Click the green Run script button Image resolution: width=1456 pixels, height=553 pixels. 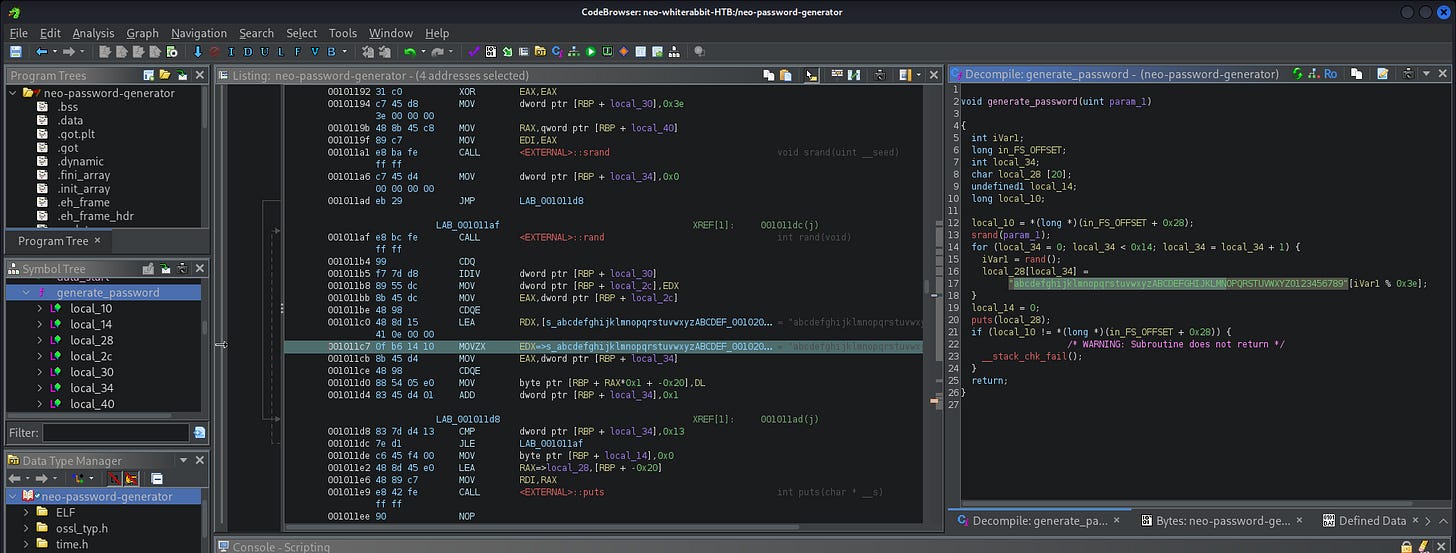(591, 51)
